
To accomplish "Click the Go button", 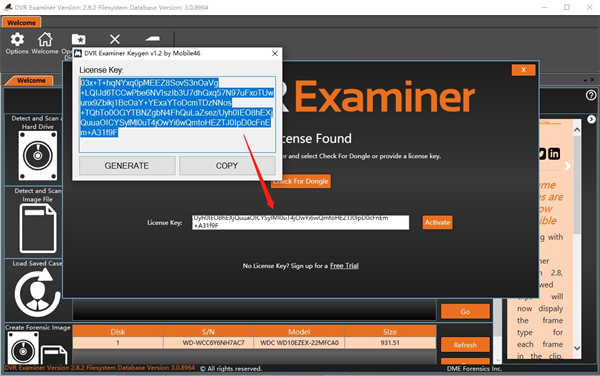I will [x=465, y=311].
